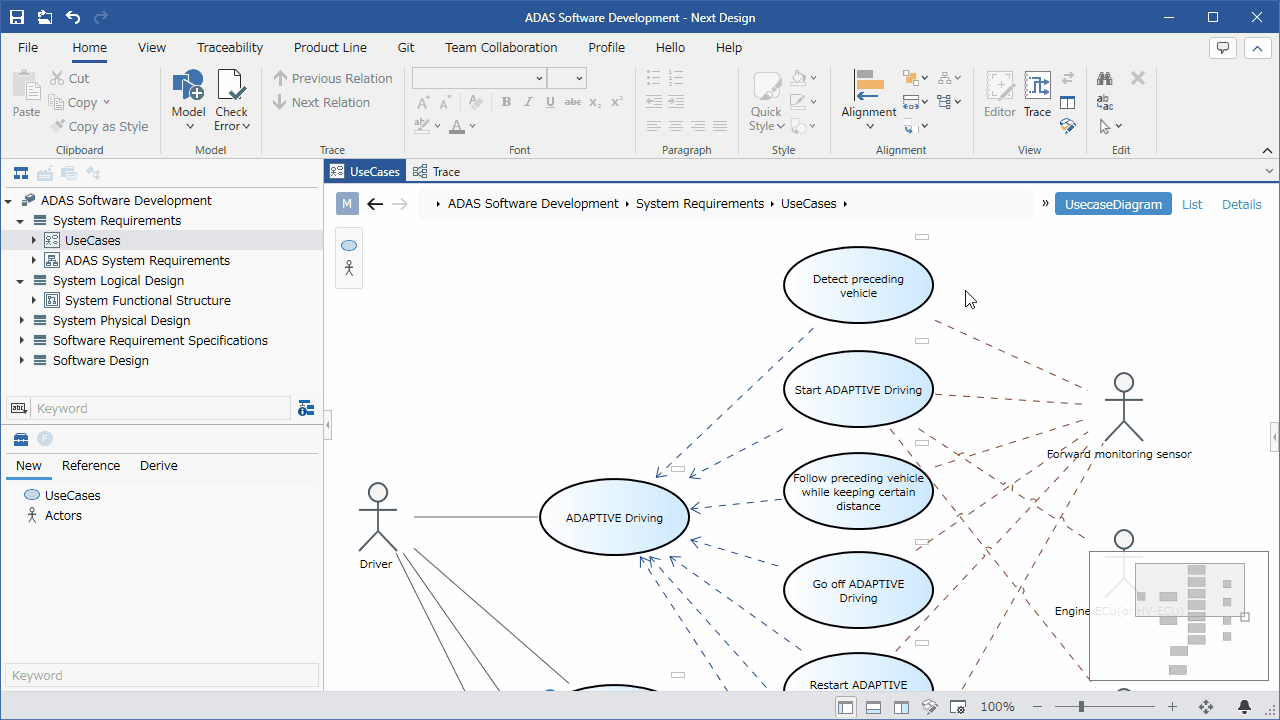Click the bottom Keyword filter field in the toolbox
The width and height of the screenshot is (1280, 720).
pyautogui.click(x=162, y=676)
